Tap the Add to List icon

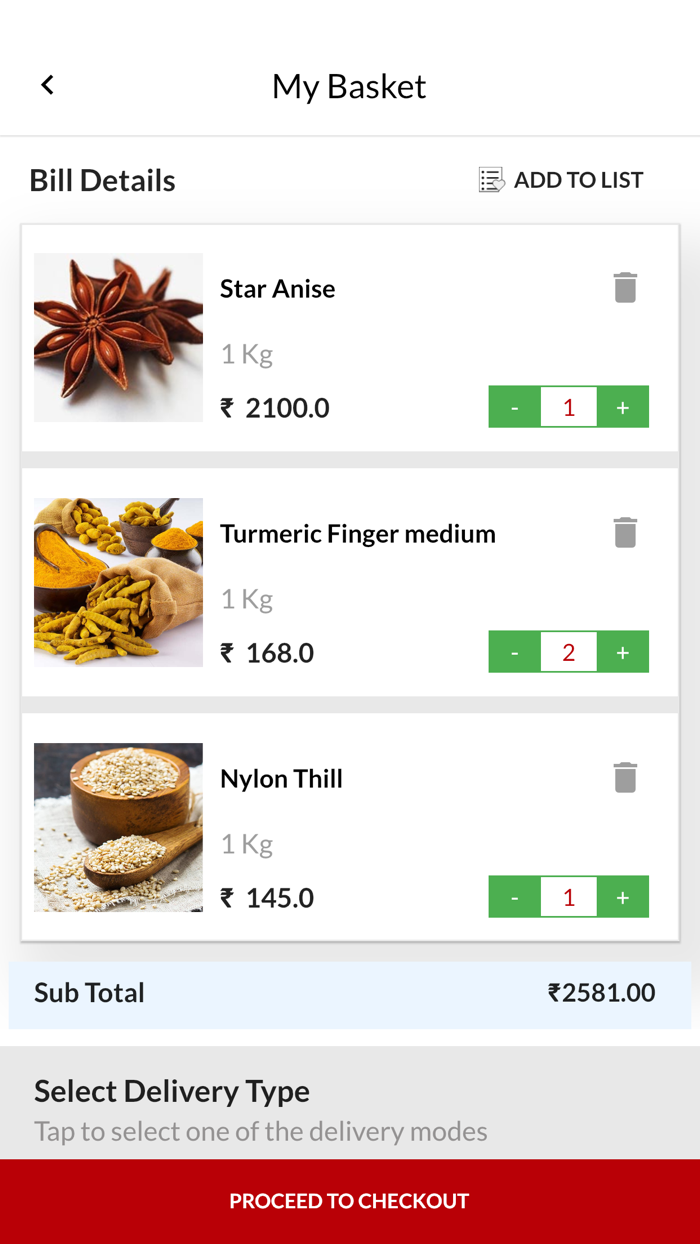[x=491, y=180]
